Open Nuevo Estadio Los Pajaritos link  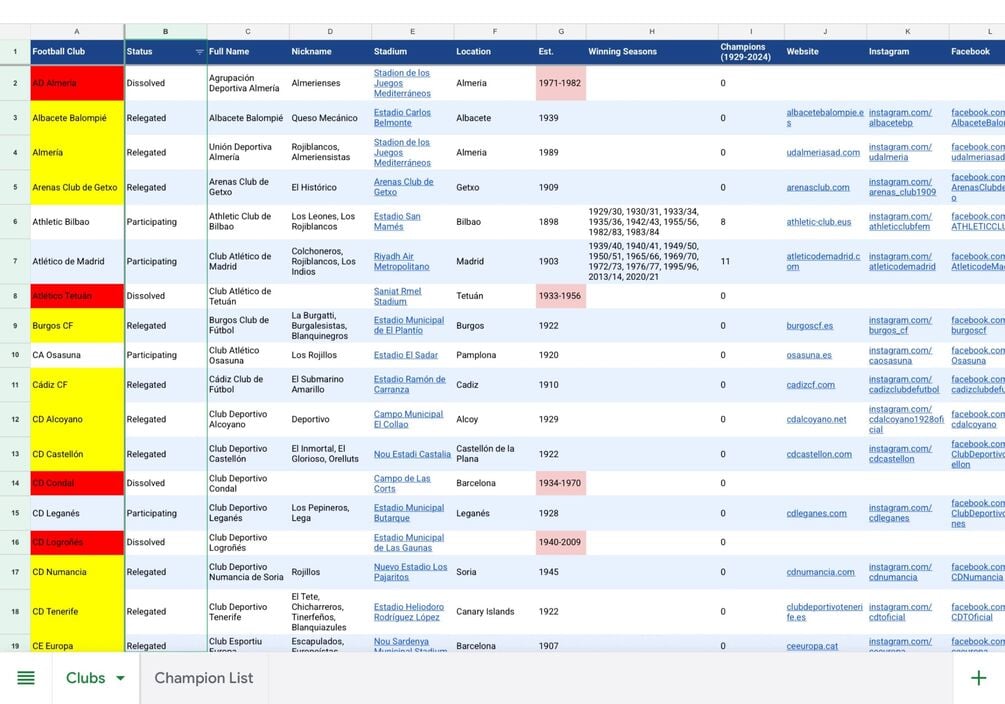(410, 571)
